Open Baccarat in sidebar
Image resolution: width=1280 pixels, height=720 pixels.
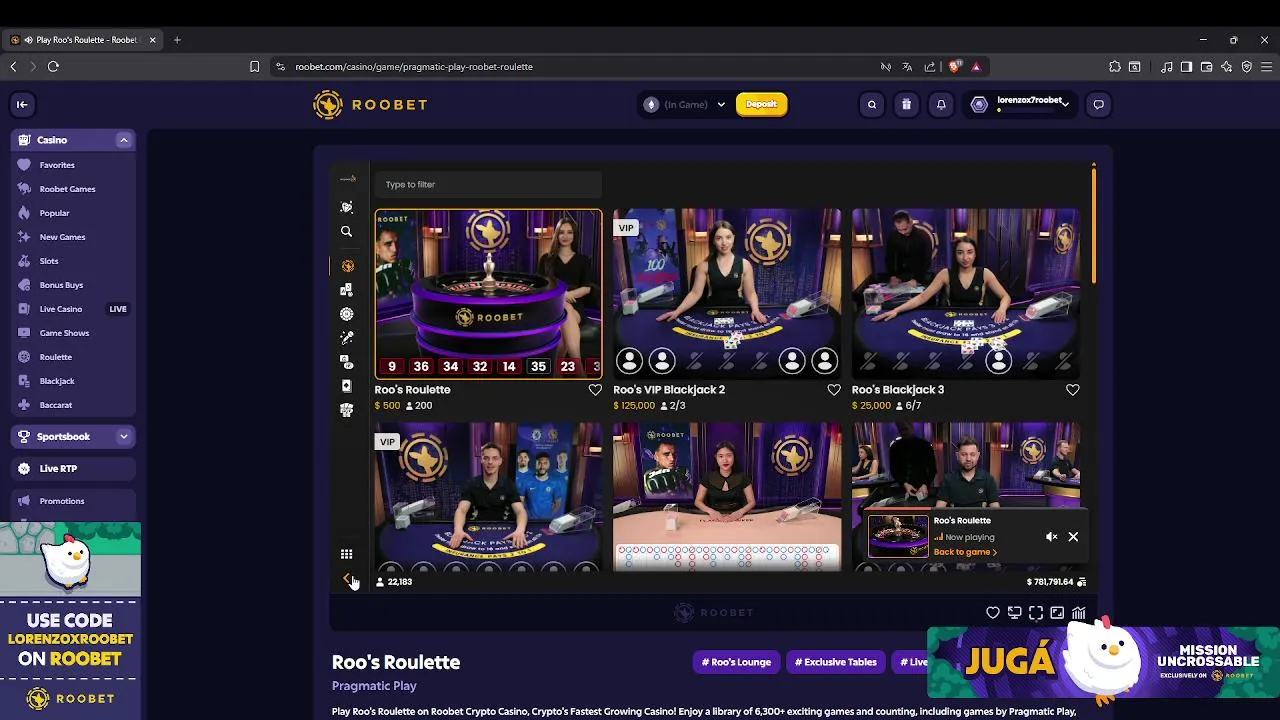(56, 405)
